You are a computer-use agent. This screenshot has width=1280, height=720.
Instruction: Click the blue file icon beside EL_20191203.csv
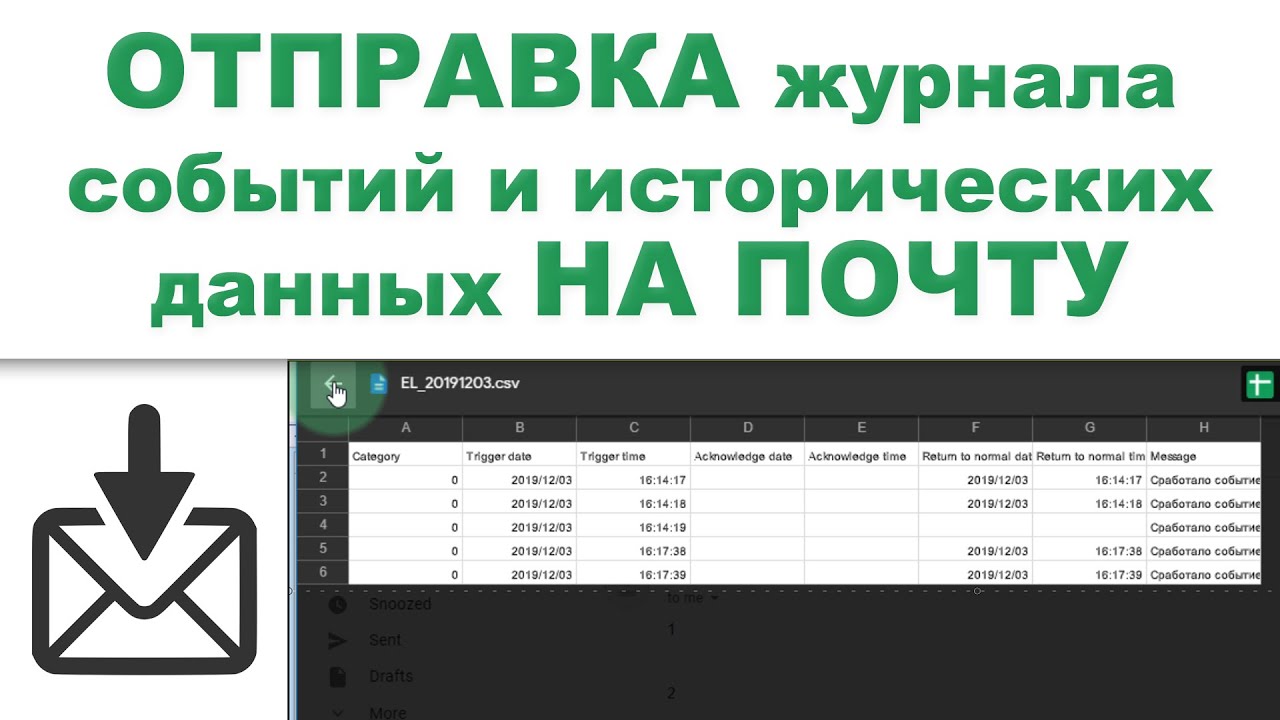coord(378,383)
